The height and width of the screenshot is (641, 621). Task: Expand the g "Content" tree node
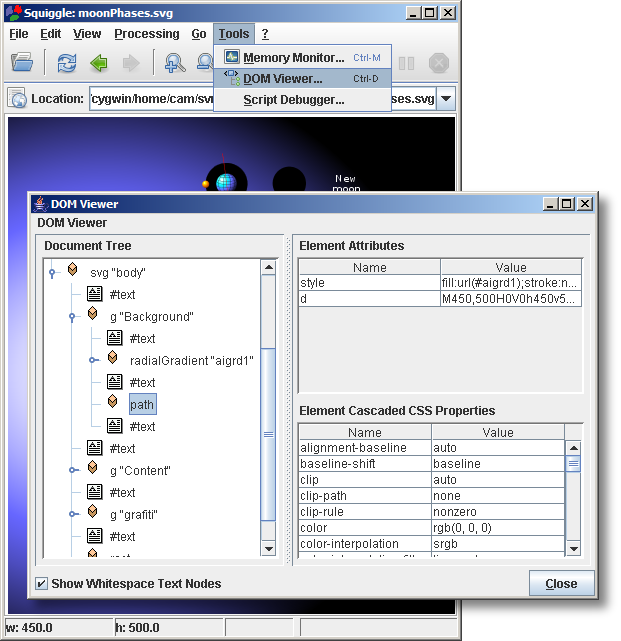(x=72, y=469)
